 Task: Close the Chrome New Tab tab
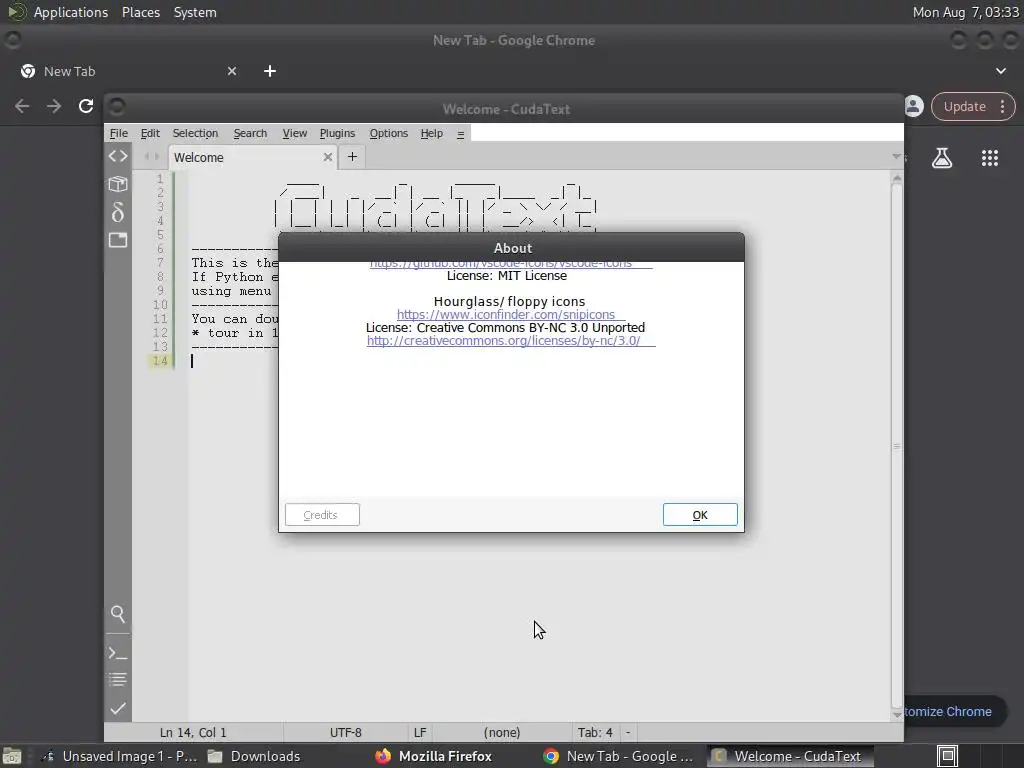(232, 71)
